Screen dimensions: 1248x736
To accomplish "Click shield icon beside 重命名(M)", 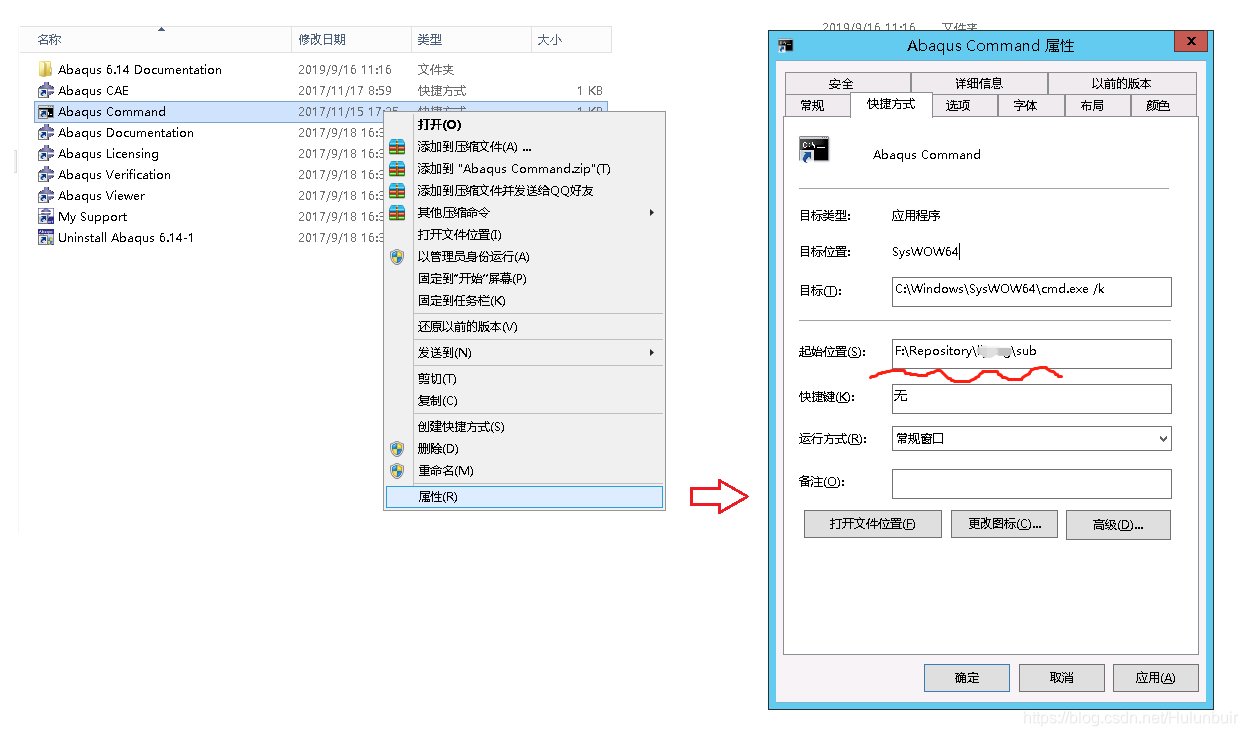I will coord(397,470).
